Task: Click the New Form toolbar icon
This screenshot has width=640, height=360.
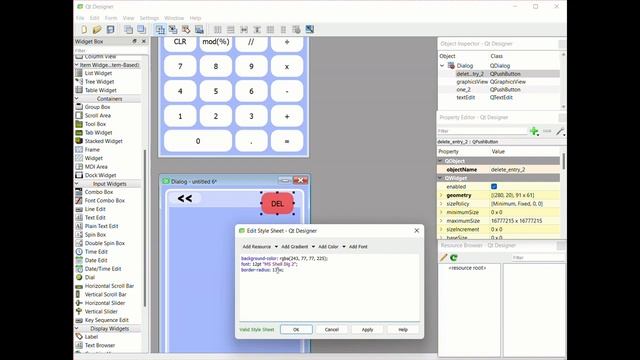Action: (x=84, y=29)
